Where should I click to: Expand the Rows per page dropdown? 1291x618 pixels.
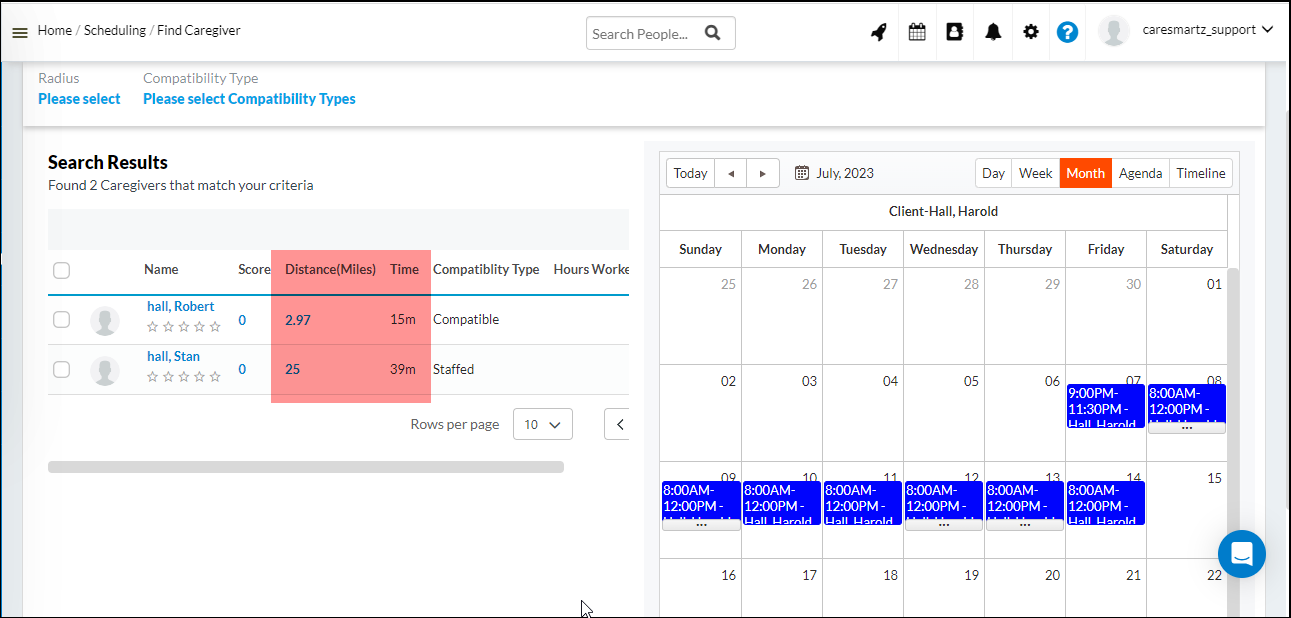542,424
